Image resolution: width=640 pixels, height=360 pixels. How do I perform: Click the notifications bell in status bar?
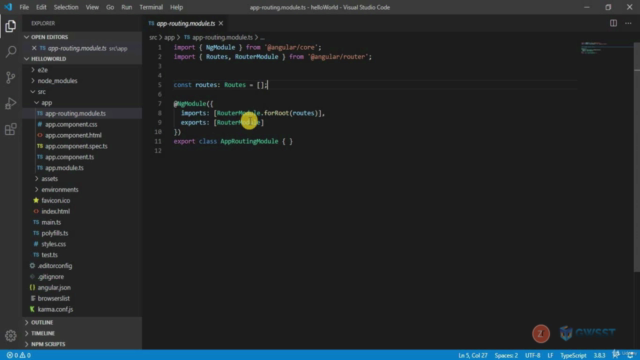tap(631, 356)
